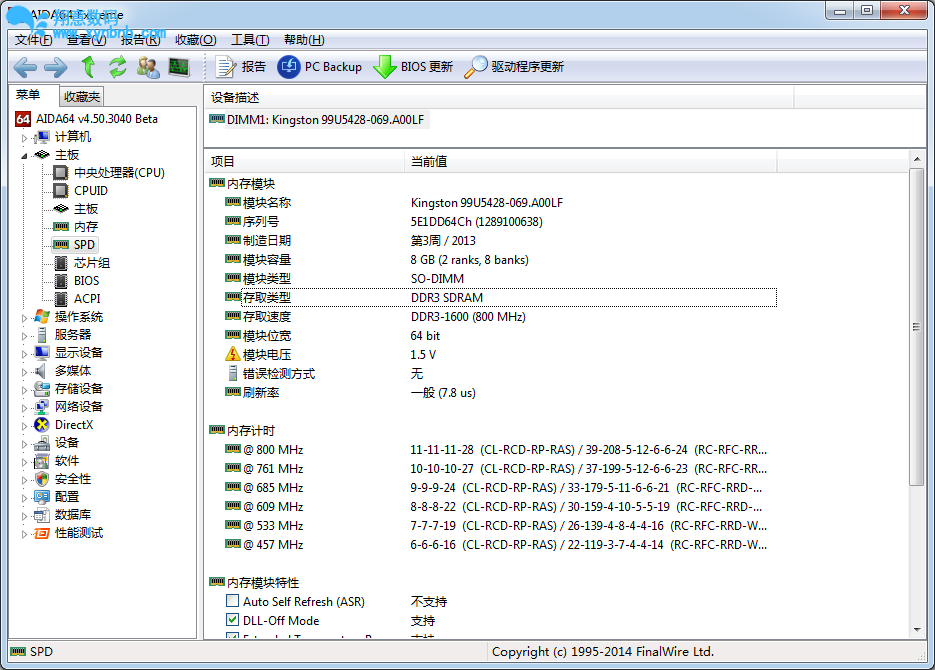
Task: Select 芯片组 in the tree
Action: pyautogui.click(x=82, y=263)
